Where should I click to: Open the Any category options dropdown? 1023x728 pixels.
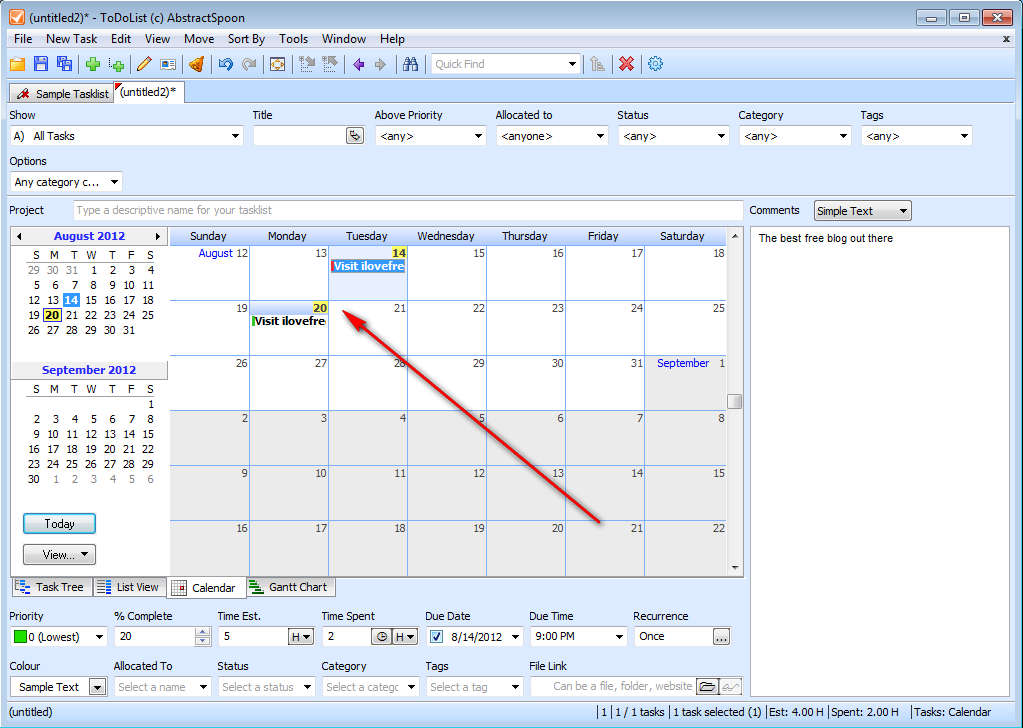[x=114, y=182]
